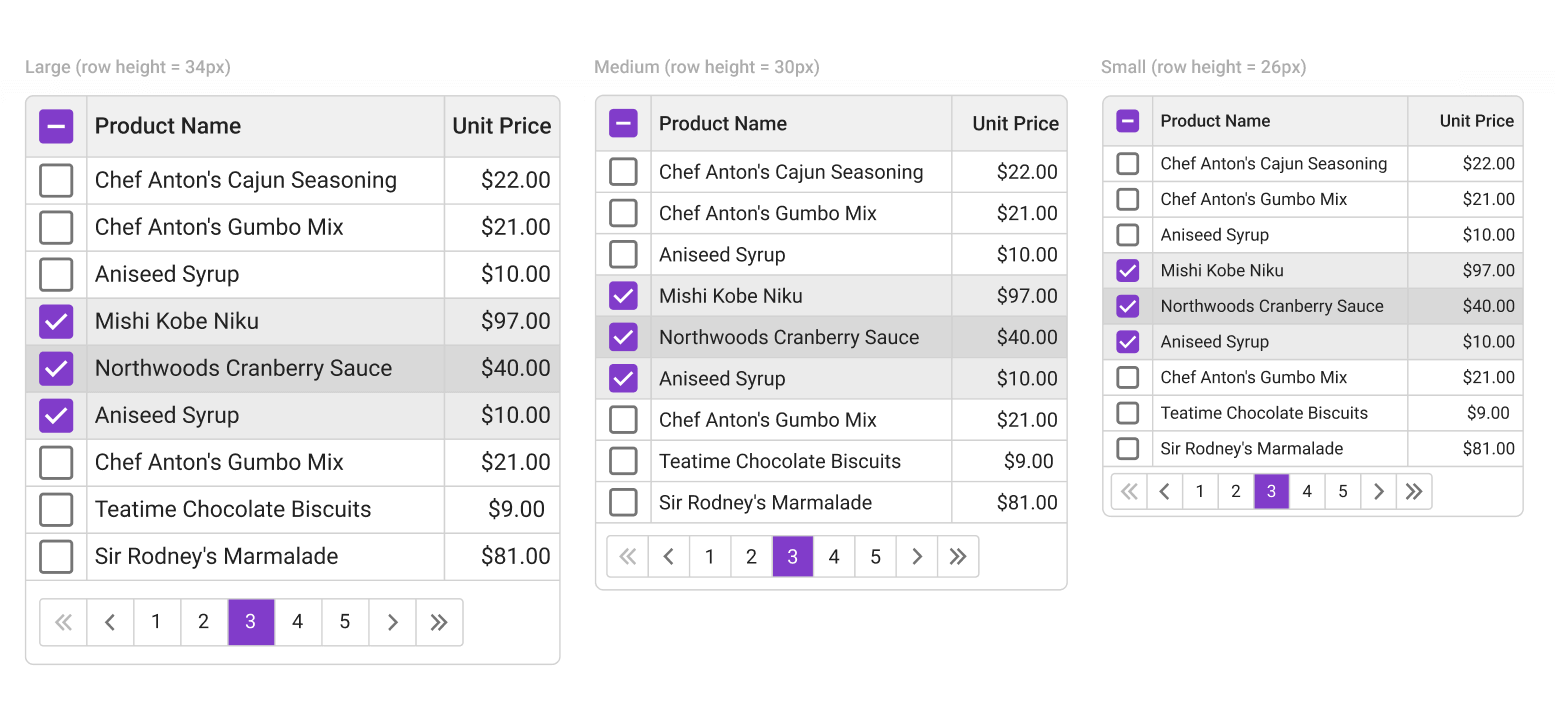Toggle select-all checkbox in Small grid header

coord(1127,121)
